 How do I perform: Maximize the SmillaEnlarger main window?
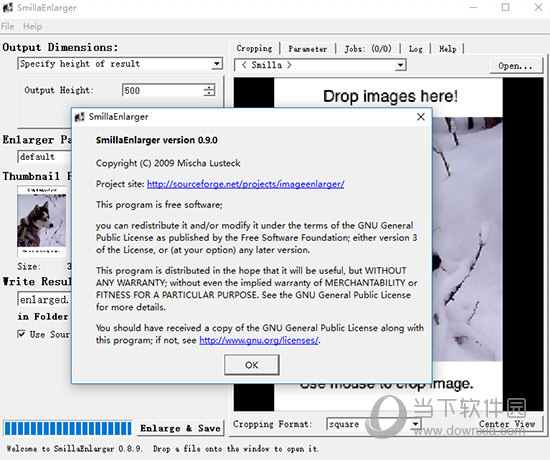point(505,7)
